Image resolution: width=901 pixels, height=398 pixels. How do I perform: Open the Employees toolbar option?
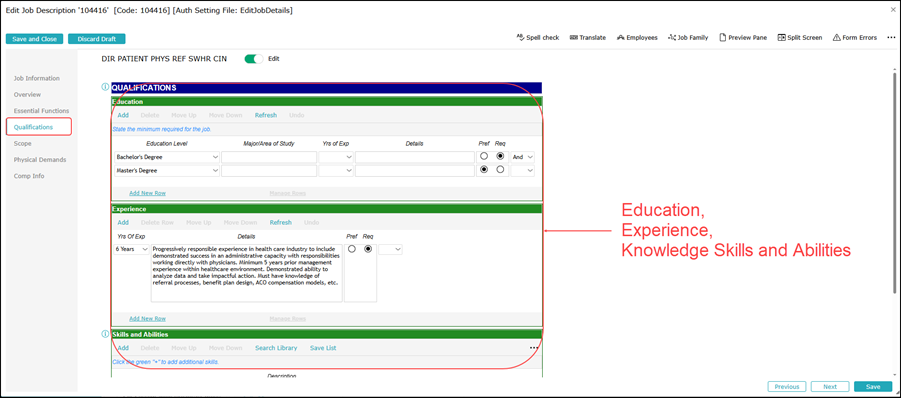(637, 37)
